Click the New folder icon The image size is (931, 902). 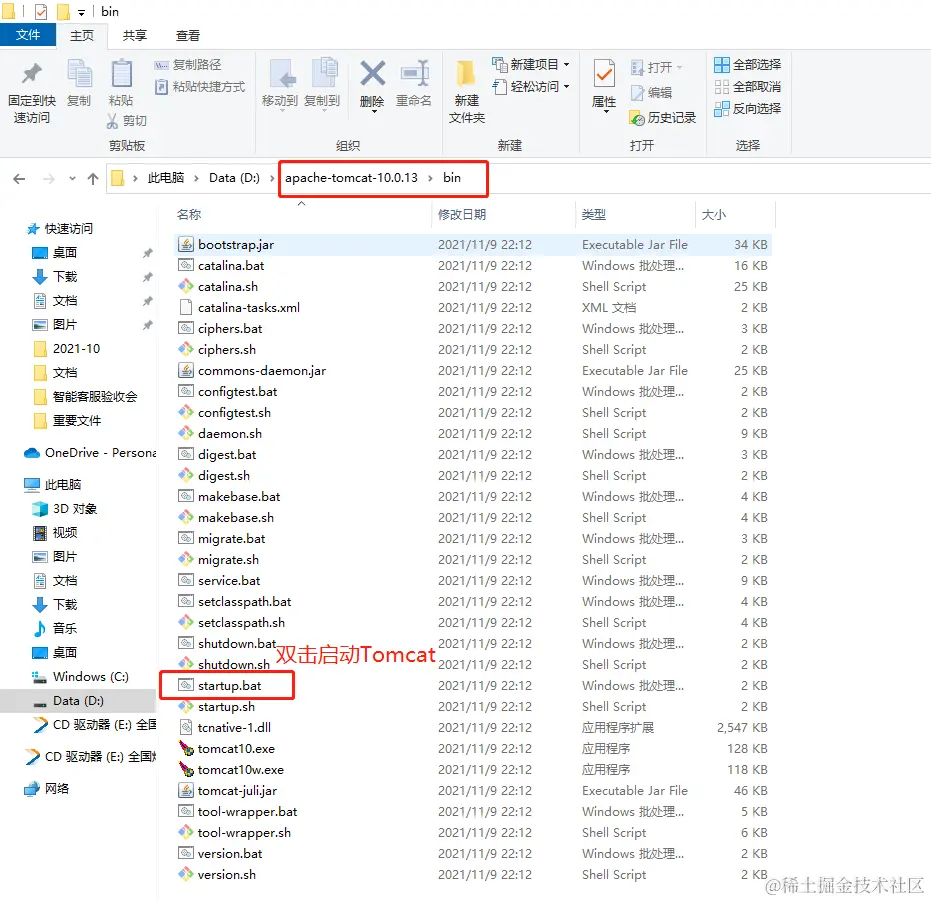point(466,75)
